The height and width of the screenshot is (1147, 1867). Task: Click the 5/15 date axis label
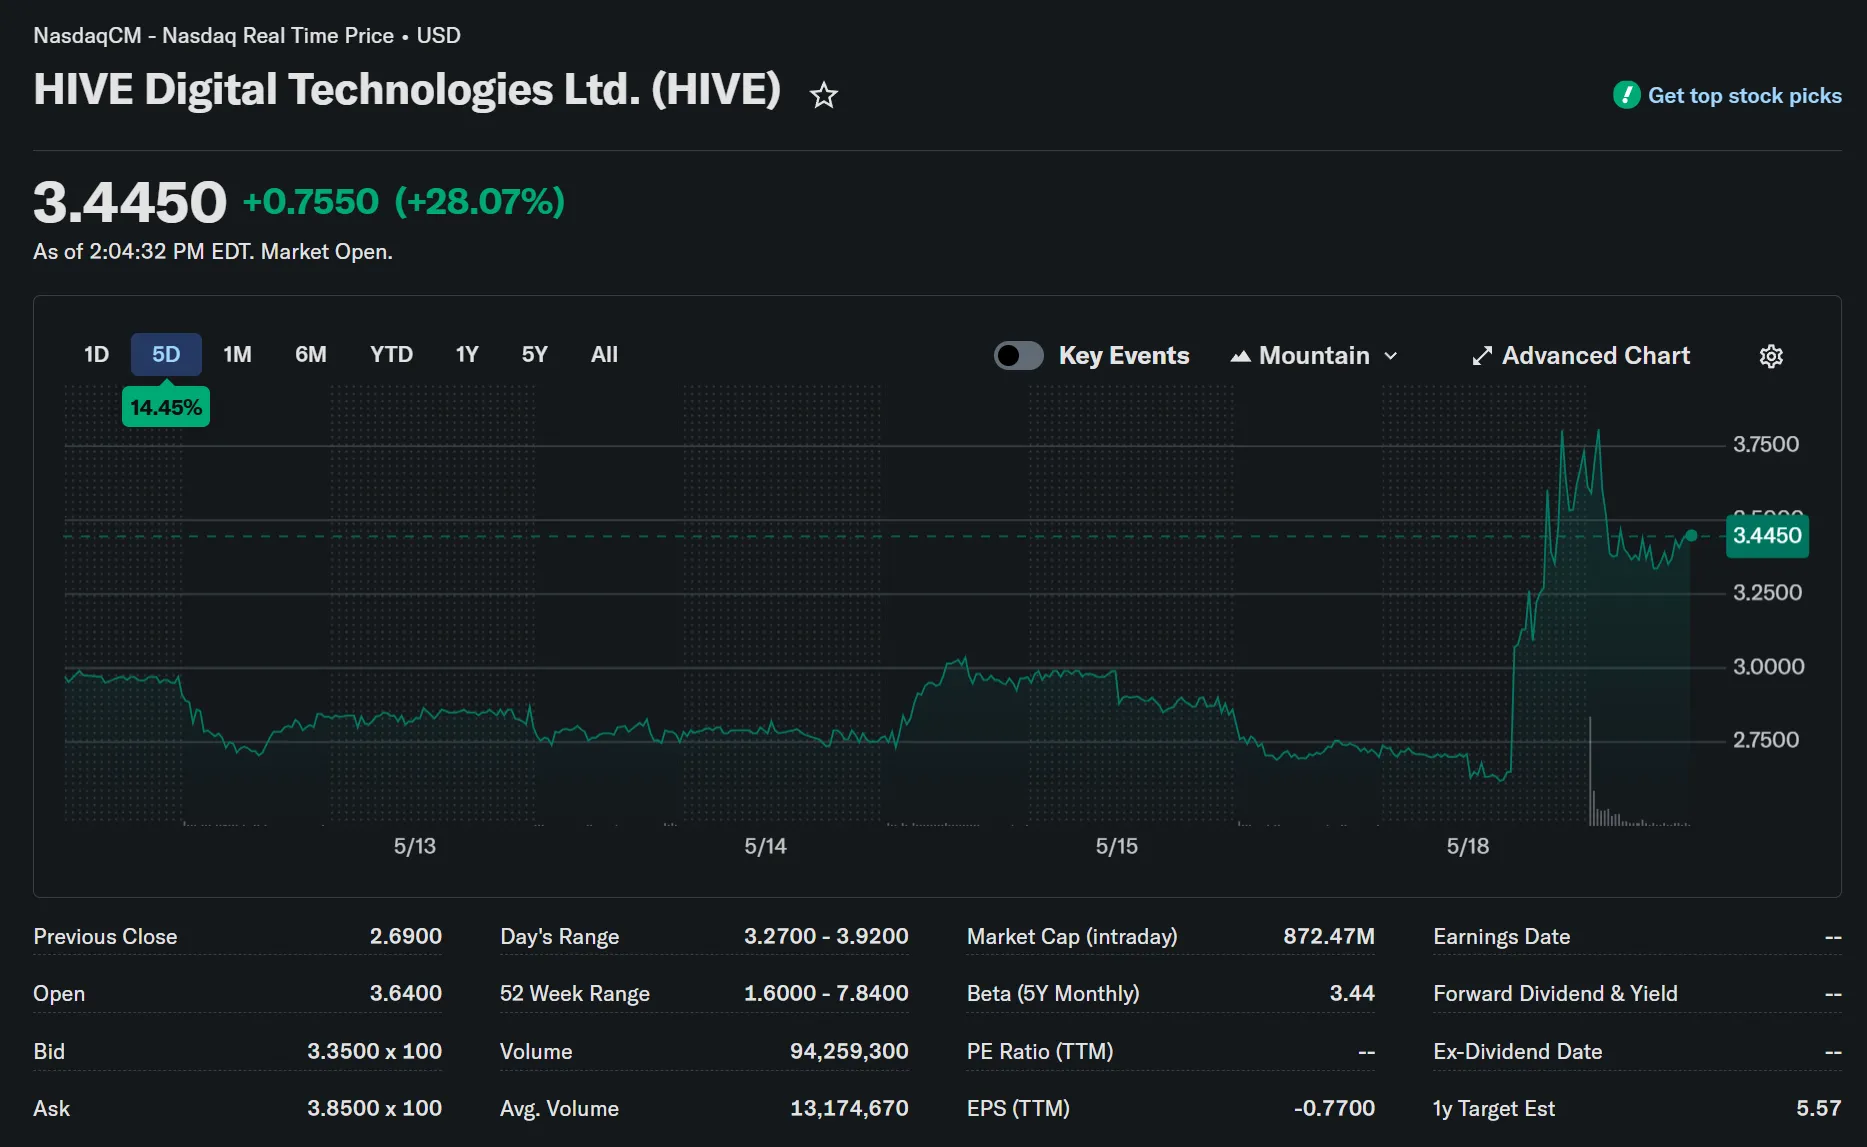click(x=1117, y=846)
